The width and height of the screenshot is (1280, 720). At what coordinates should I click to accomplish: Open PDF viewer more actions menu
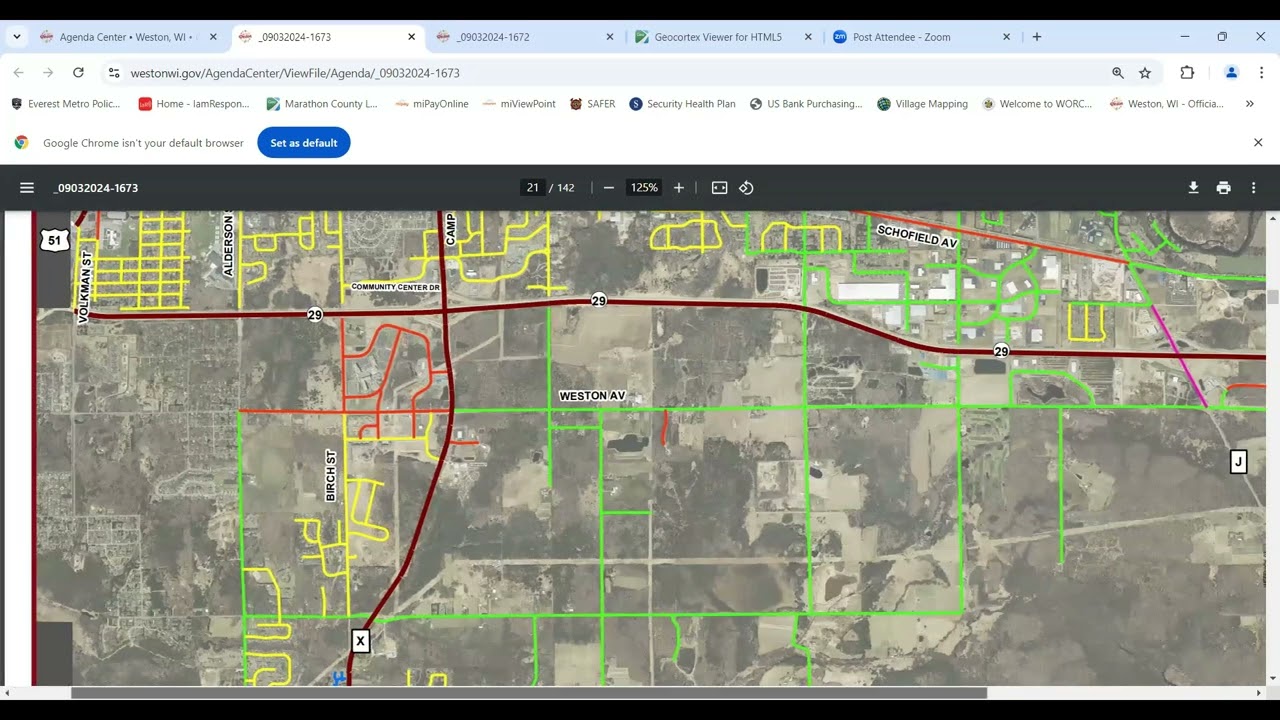1253,188
